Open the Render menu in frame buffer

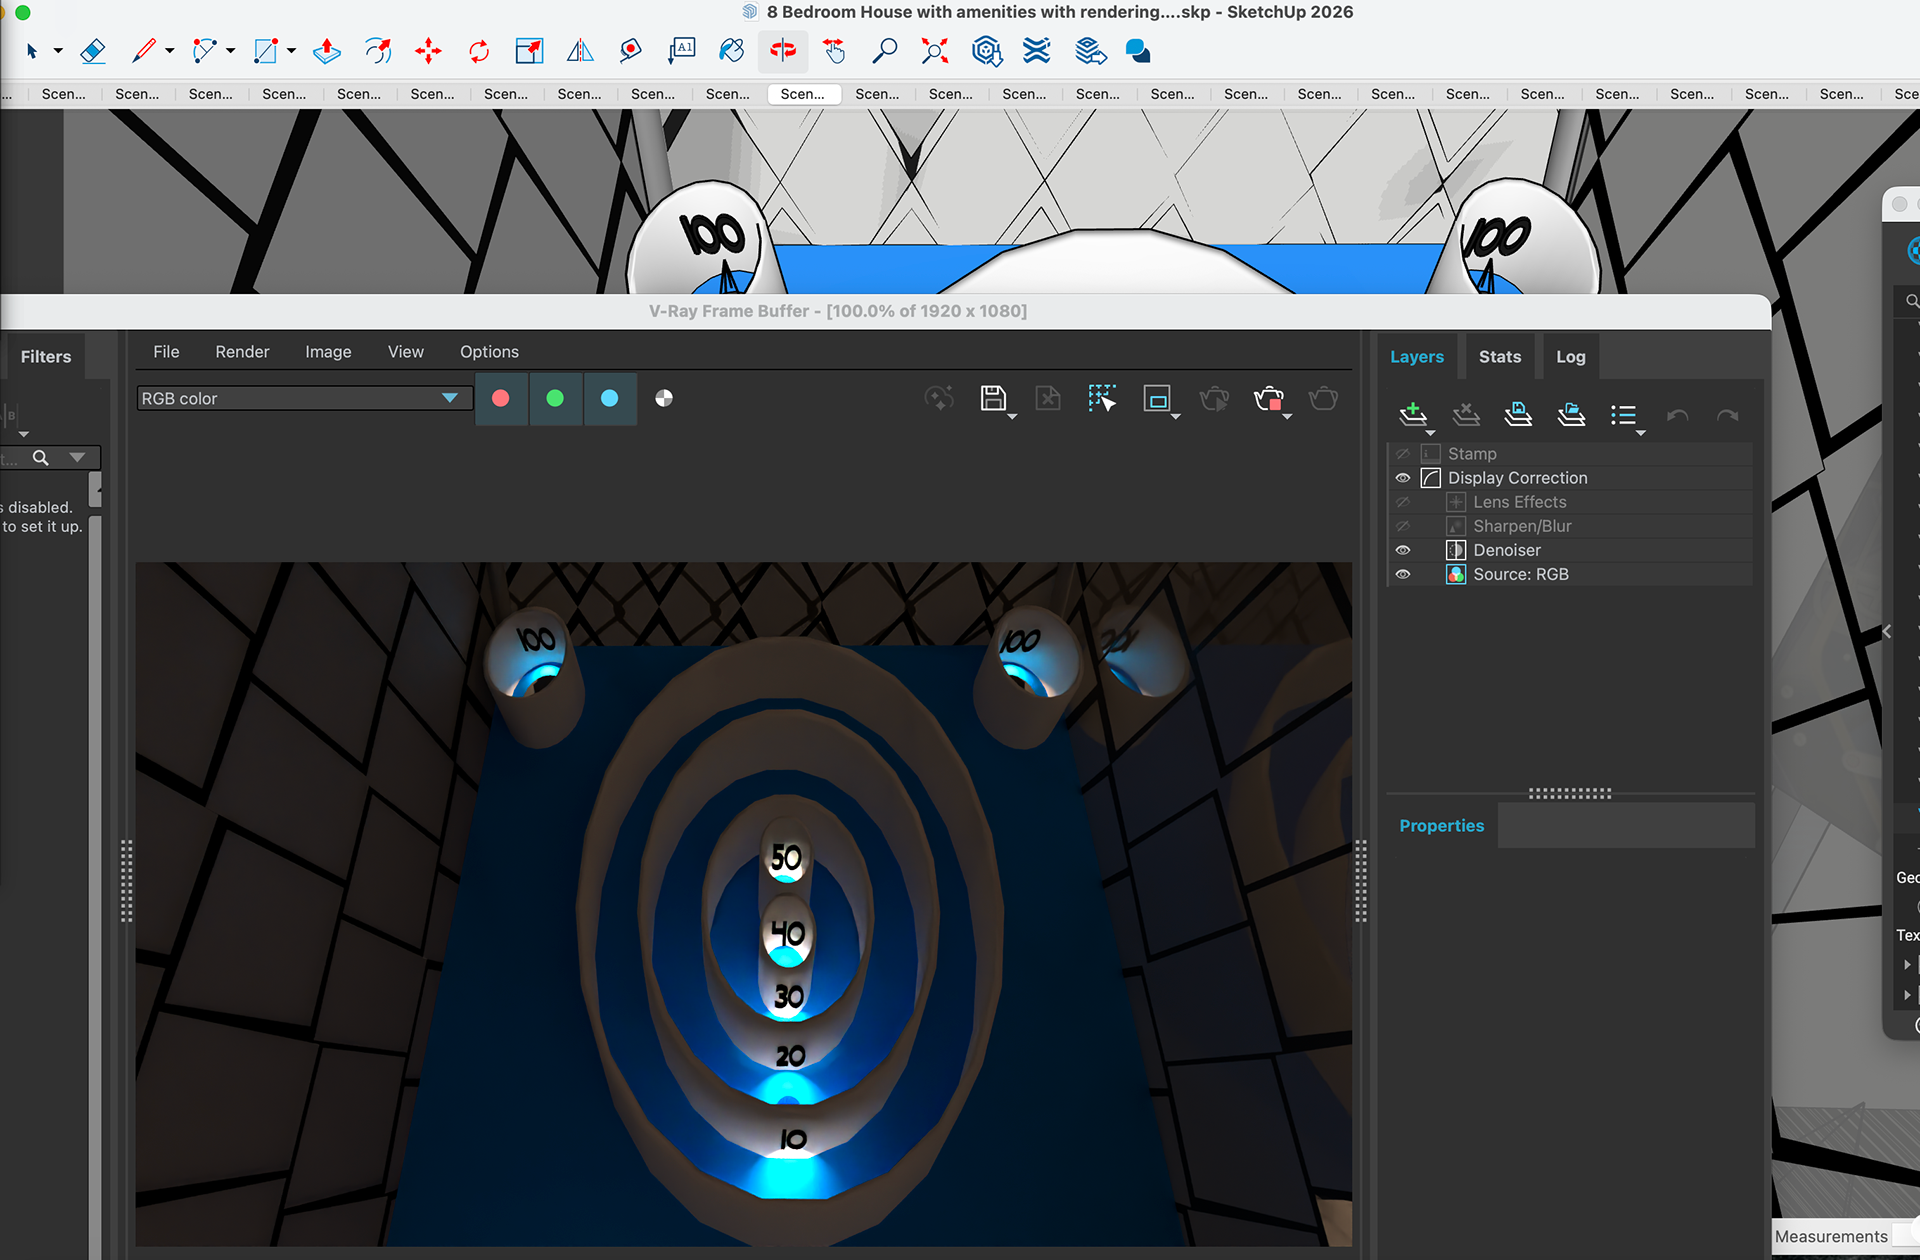242,352
